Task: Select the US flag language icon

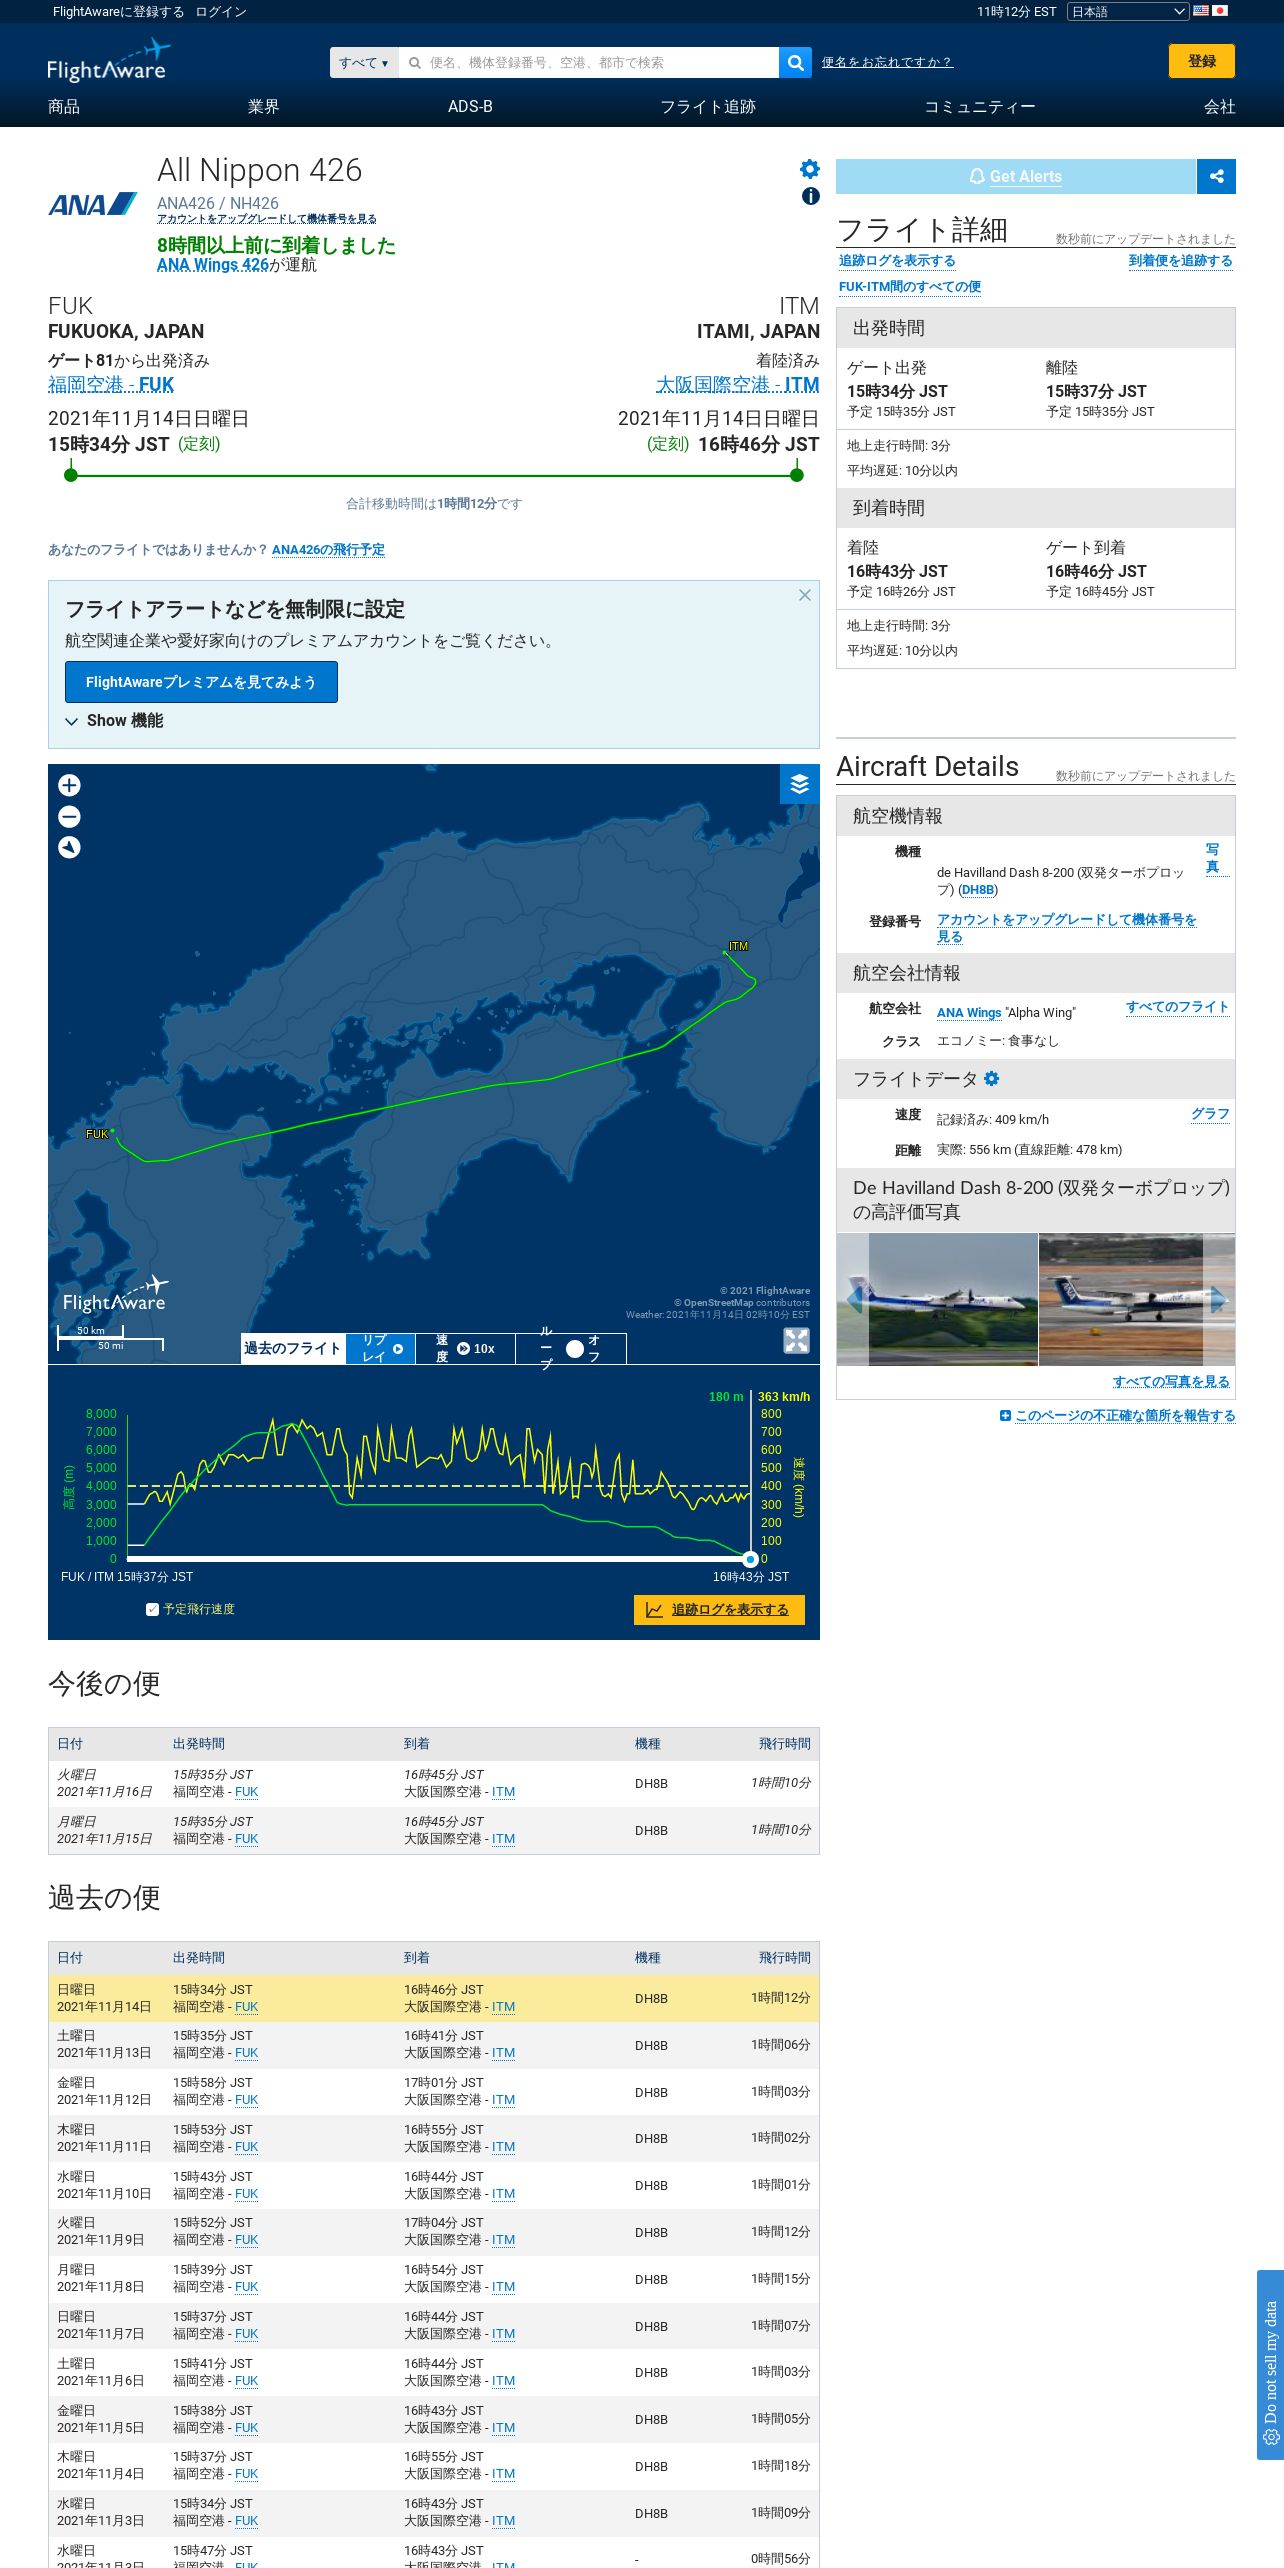Action: 1201,11
